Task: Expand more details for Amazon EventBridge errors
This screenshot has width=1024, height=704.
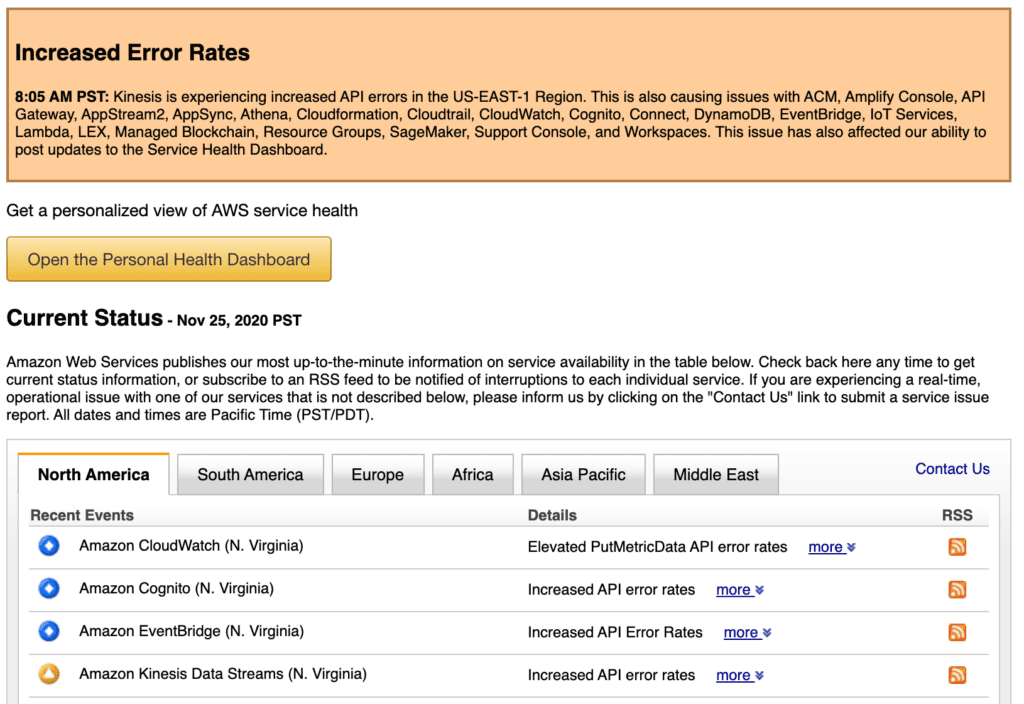Action: tap(747, 632)
